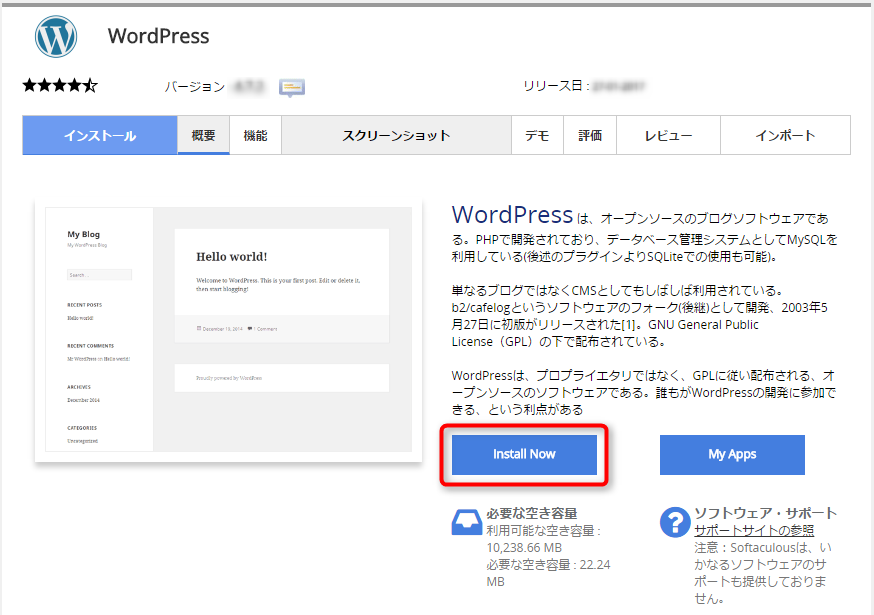This screenshot has height=615, width=874.
Task: Click the ソフトウェア・サポート heading
Action: pyautogui.click(x=765, y=513)
